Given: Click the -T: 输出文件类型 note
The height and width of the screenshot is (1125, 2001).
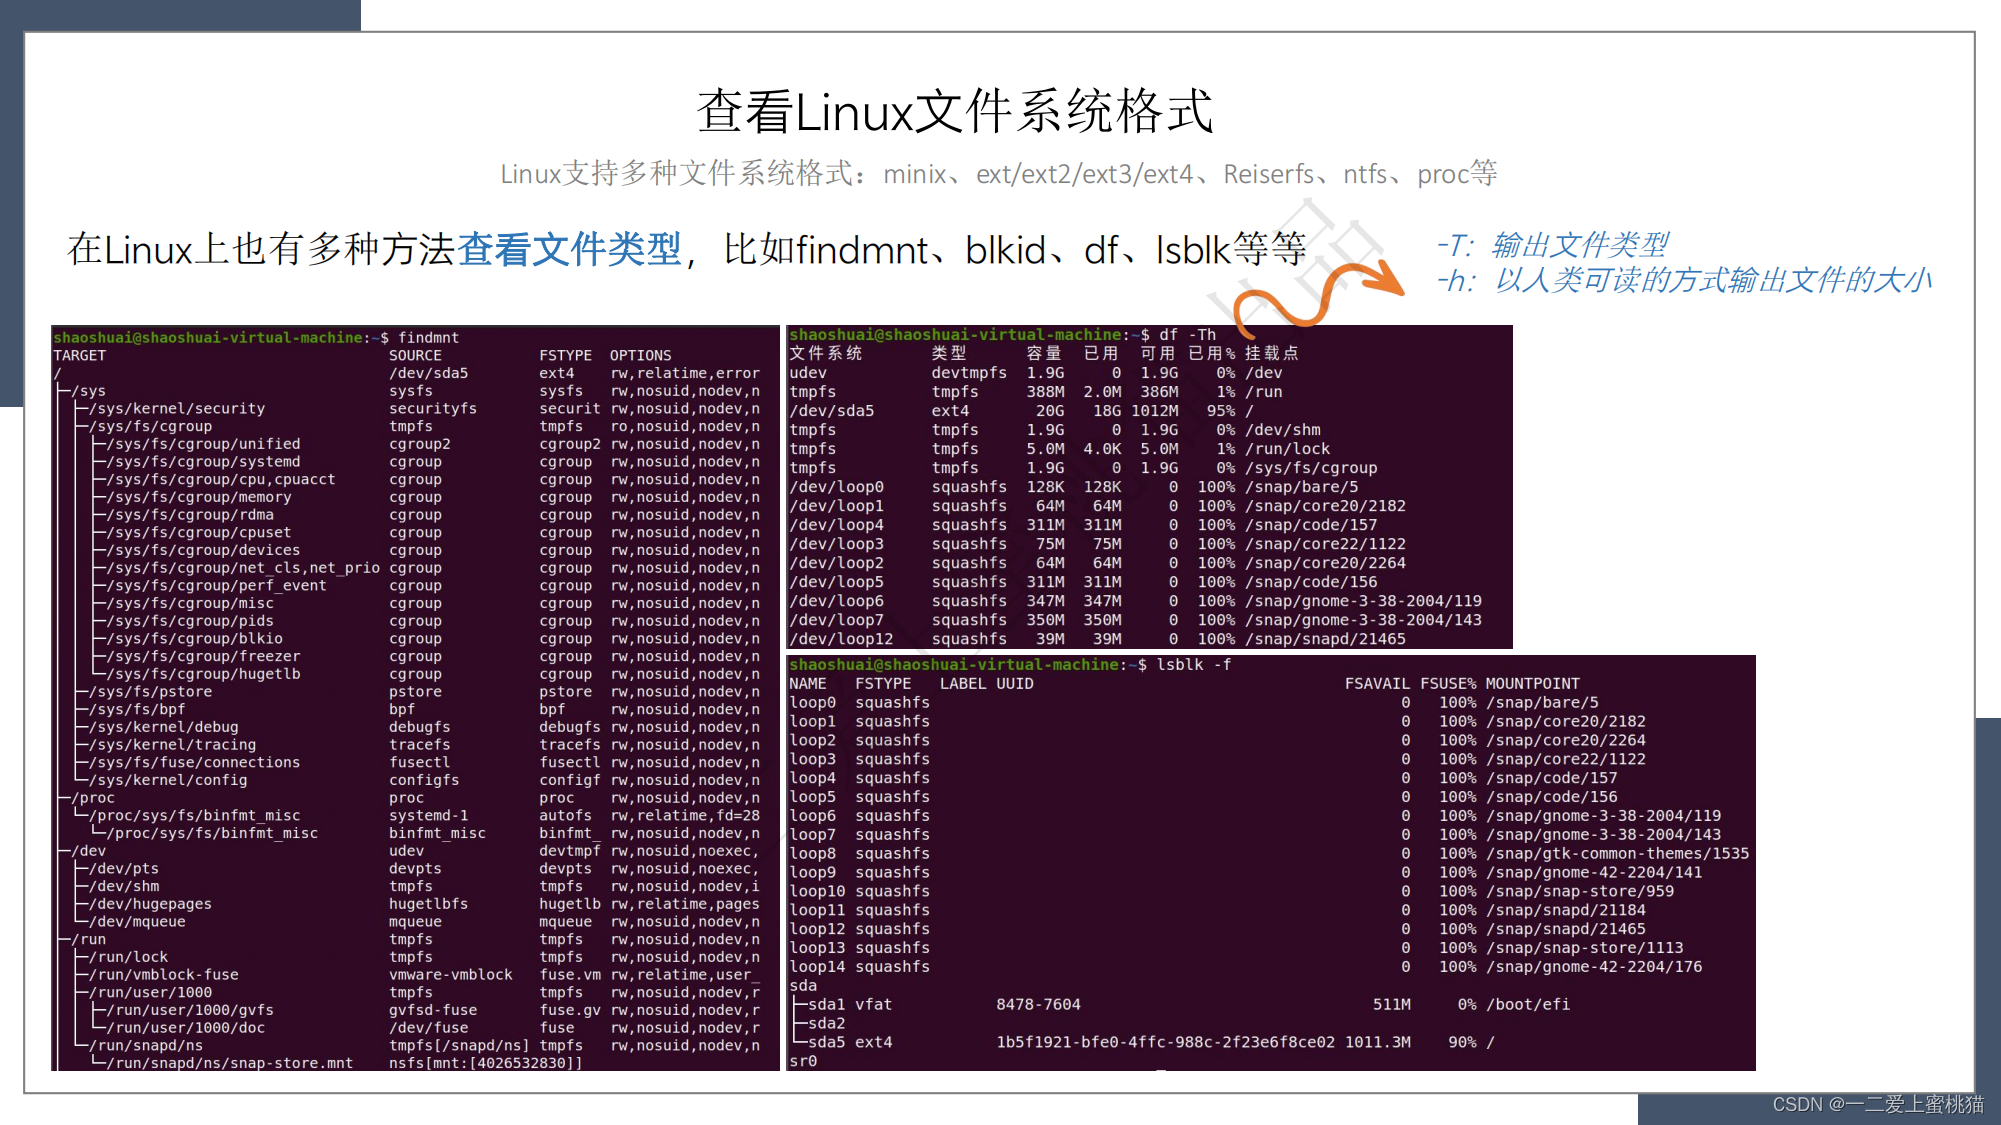Looking at the screenshot, I should point(1552,245).
